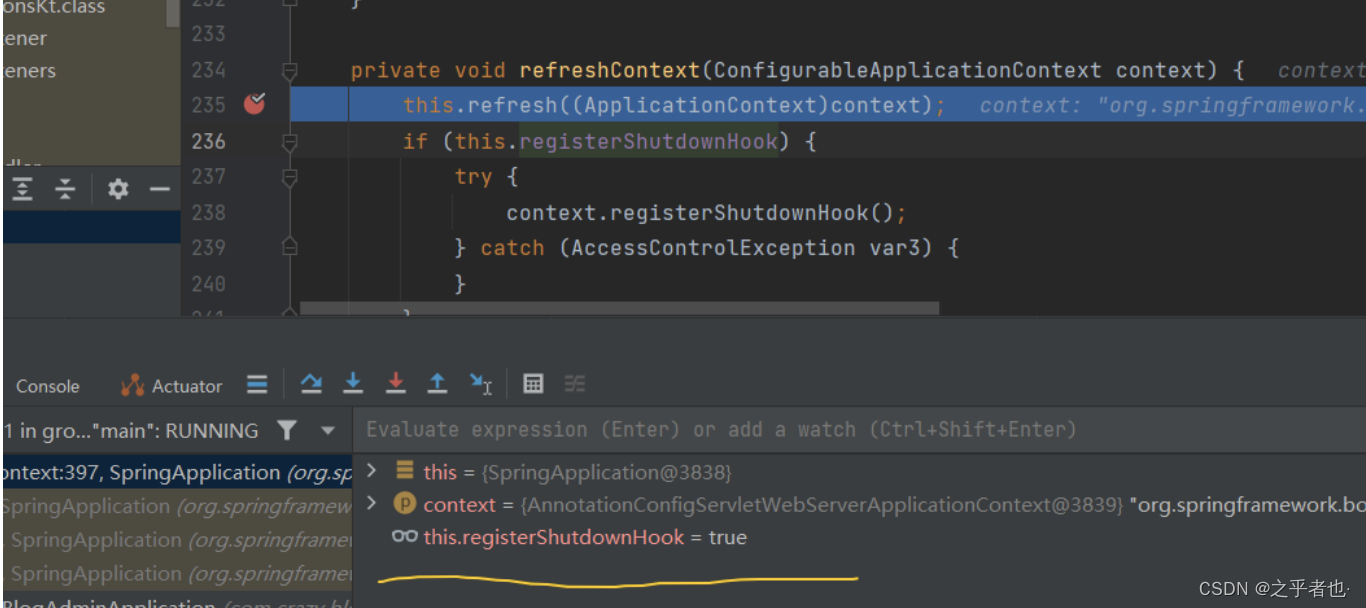Toggle the threads filter funnel icon
This screenshot has width=1366, height=608.
[287, 430]
